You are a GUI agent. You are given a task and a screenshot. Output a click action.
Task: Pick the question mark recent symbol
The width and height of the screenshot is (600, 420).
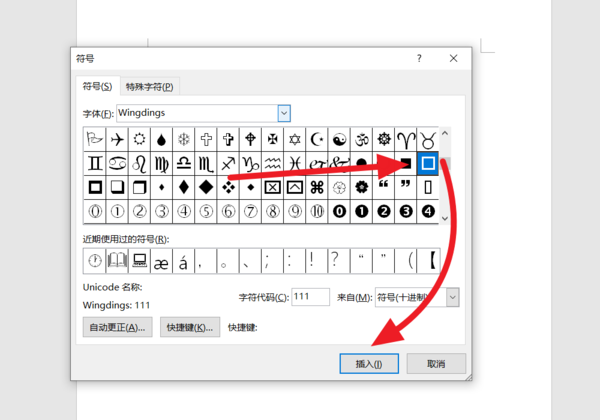339,261
